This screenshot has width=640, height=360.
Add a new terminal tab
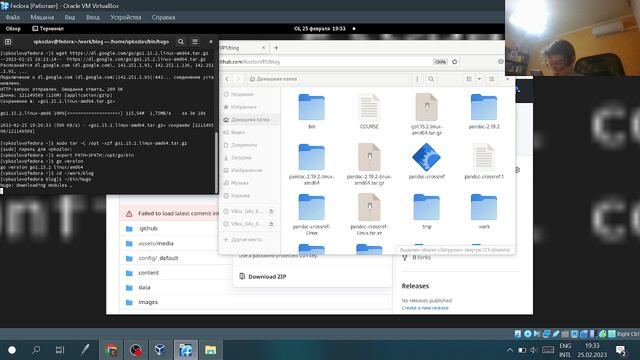8,42
